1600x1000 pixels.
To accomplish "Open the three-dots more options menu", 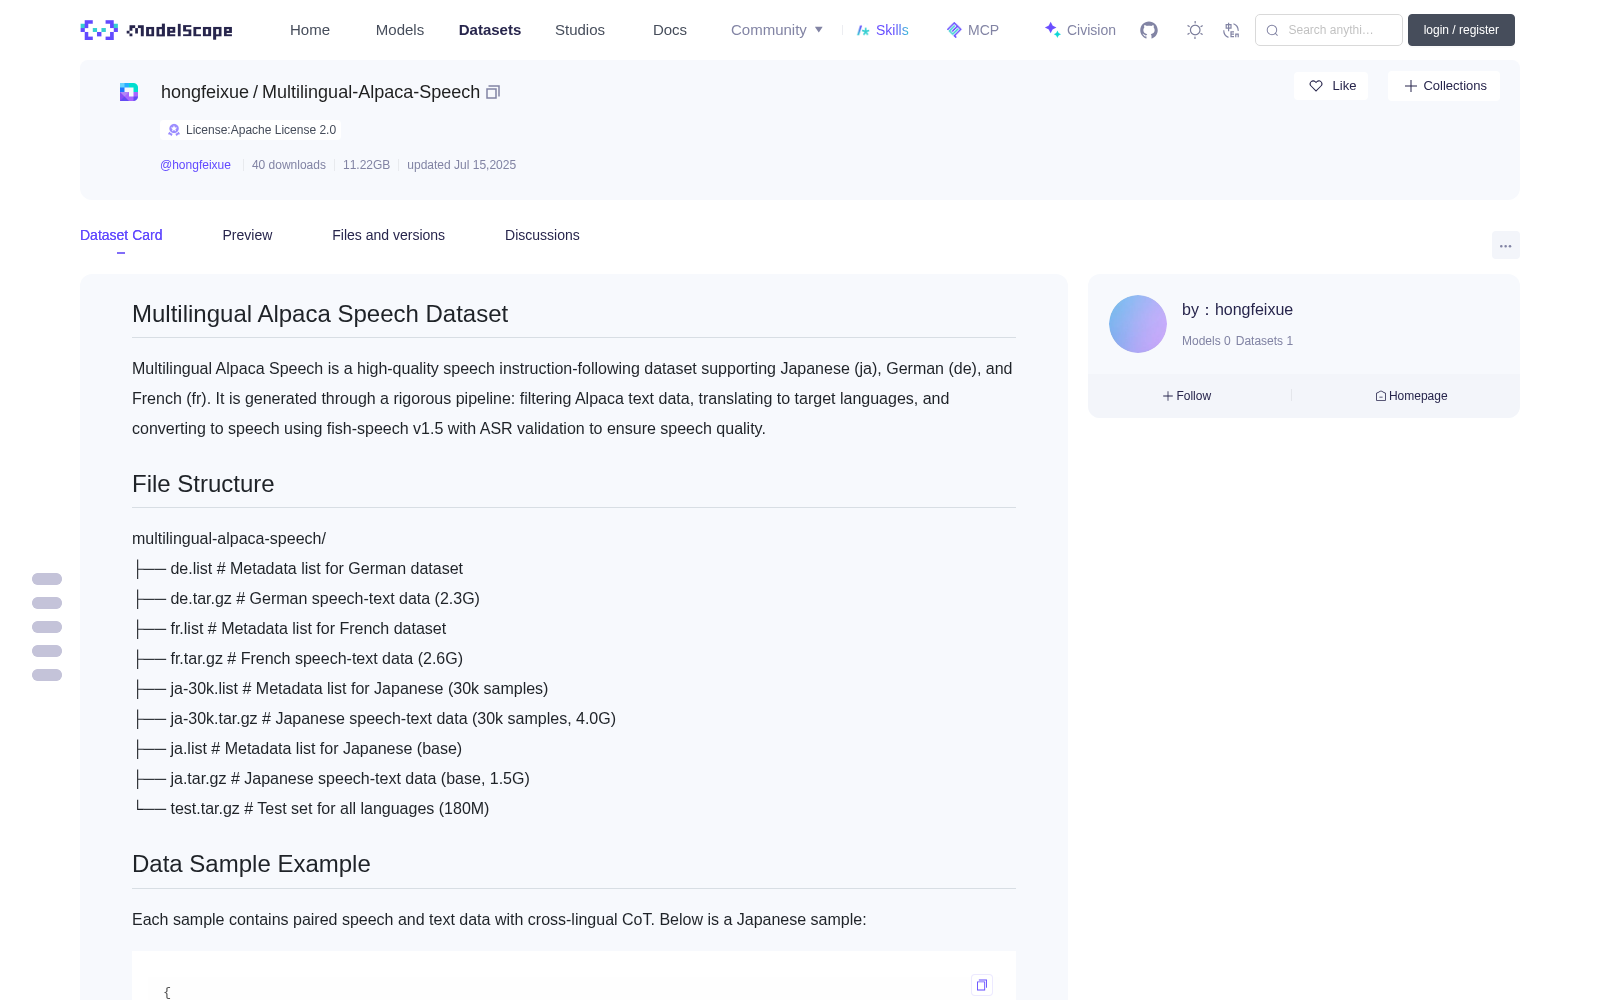I will coord(1505,245).
